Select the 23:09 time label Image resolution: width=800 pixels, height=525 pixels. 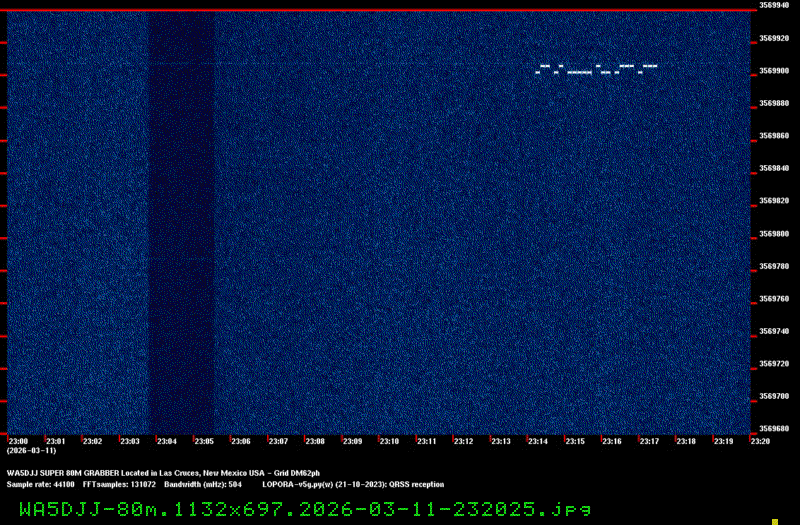click(x=352, y=441)
